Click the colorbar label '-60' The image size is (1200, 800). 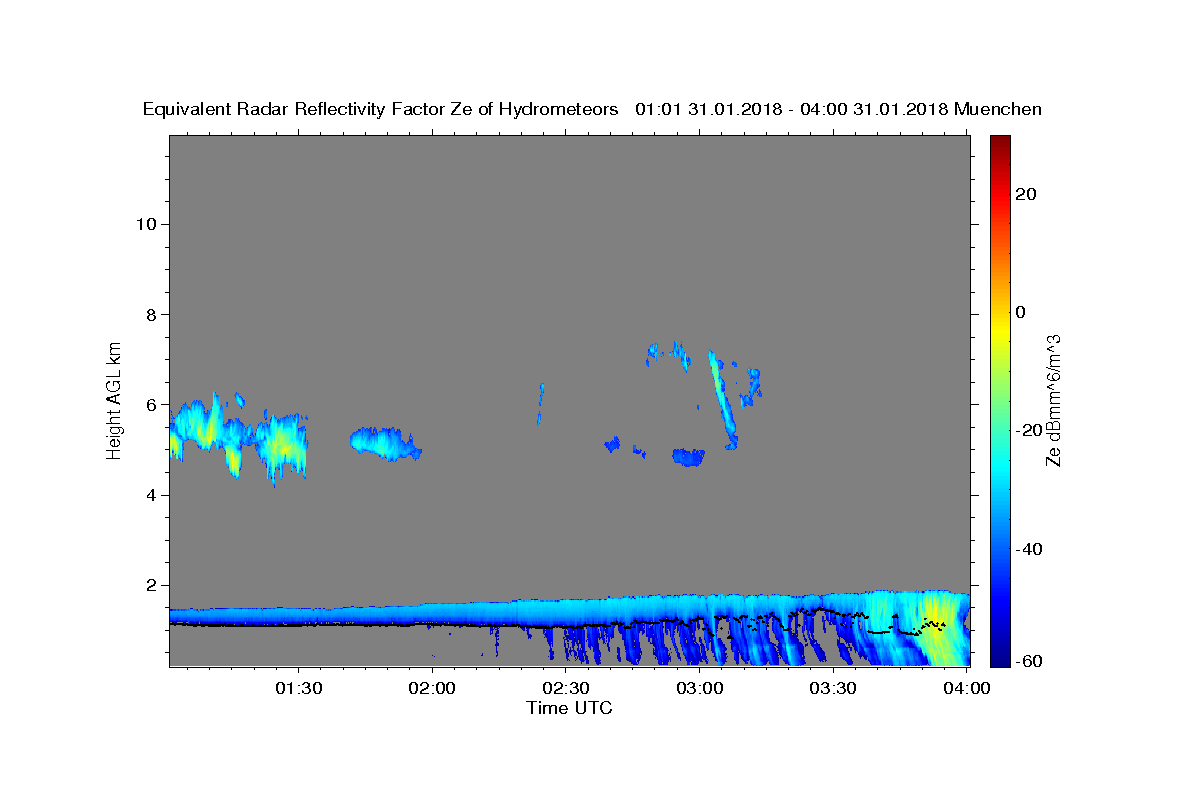[x=1029, y=661]
